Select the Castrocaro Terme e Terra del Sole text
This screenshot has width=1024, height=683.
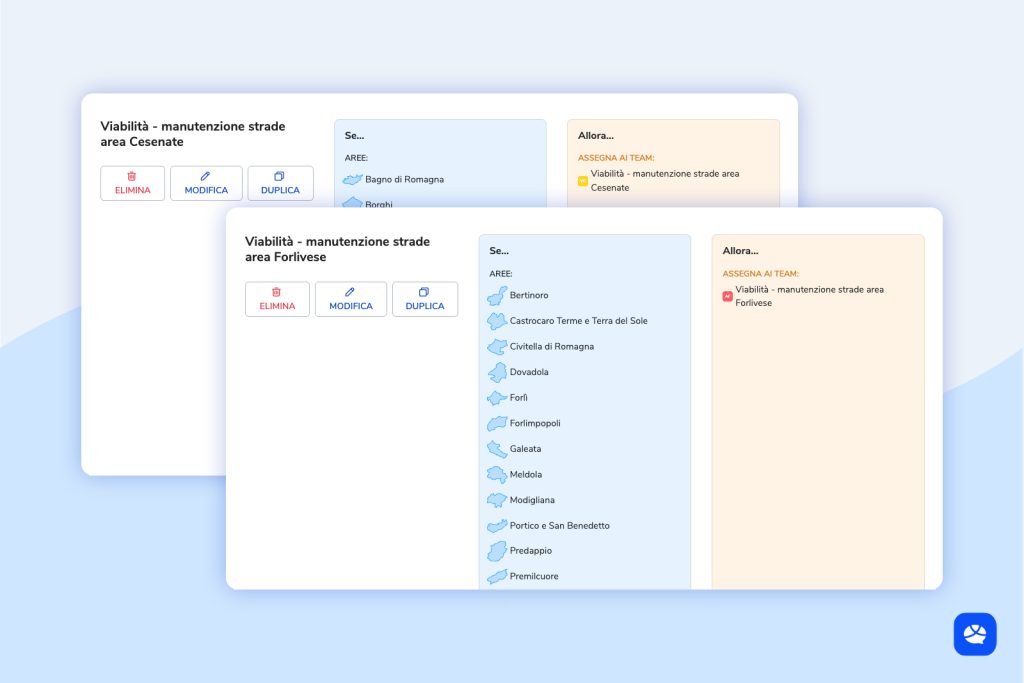pos(579,321)
